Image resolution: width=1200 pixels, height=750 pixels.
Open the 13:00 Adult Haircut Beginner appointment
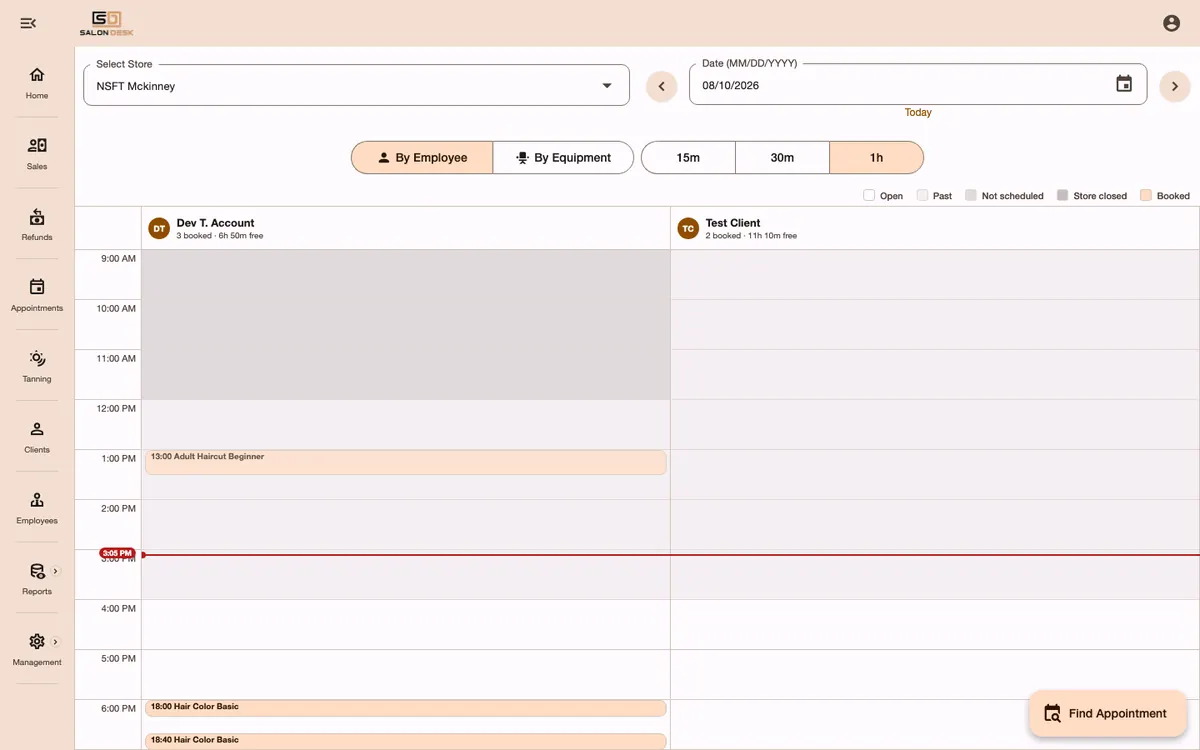click(x=406, y=462)
